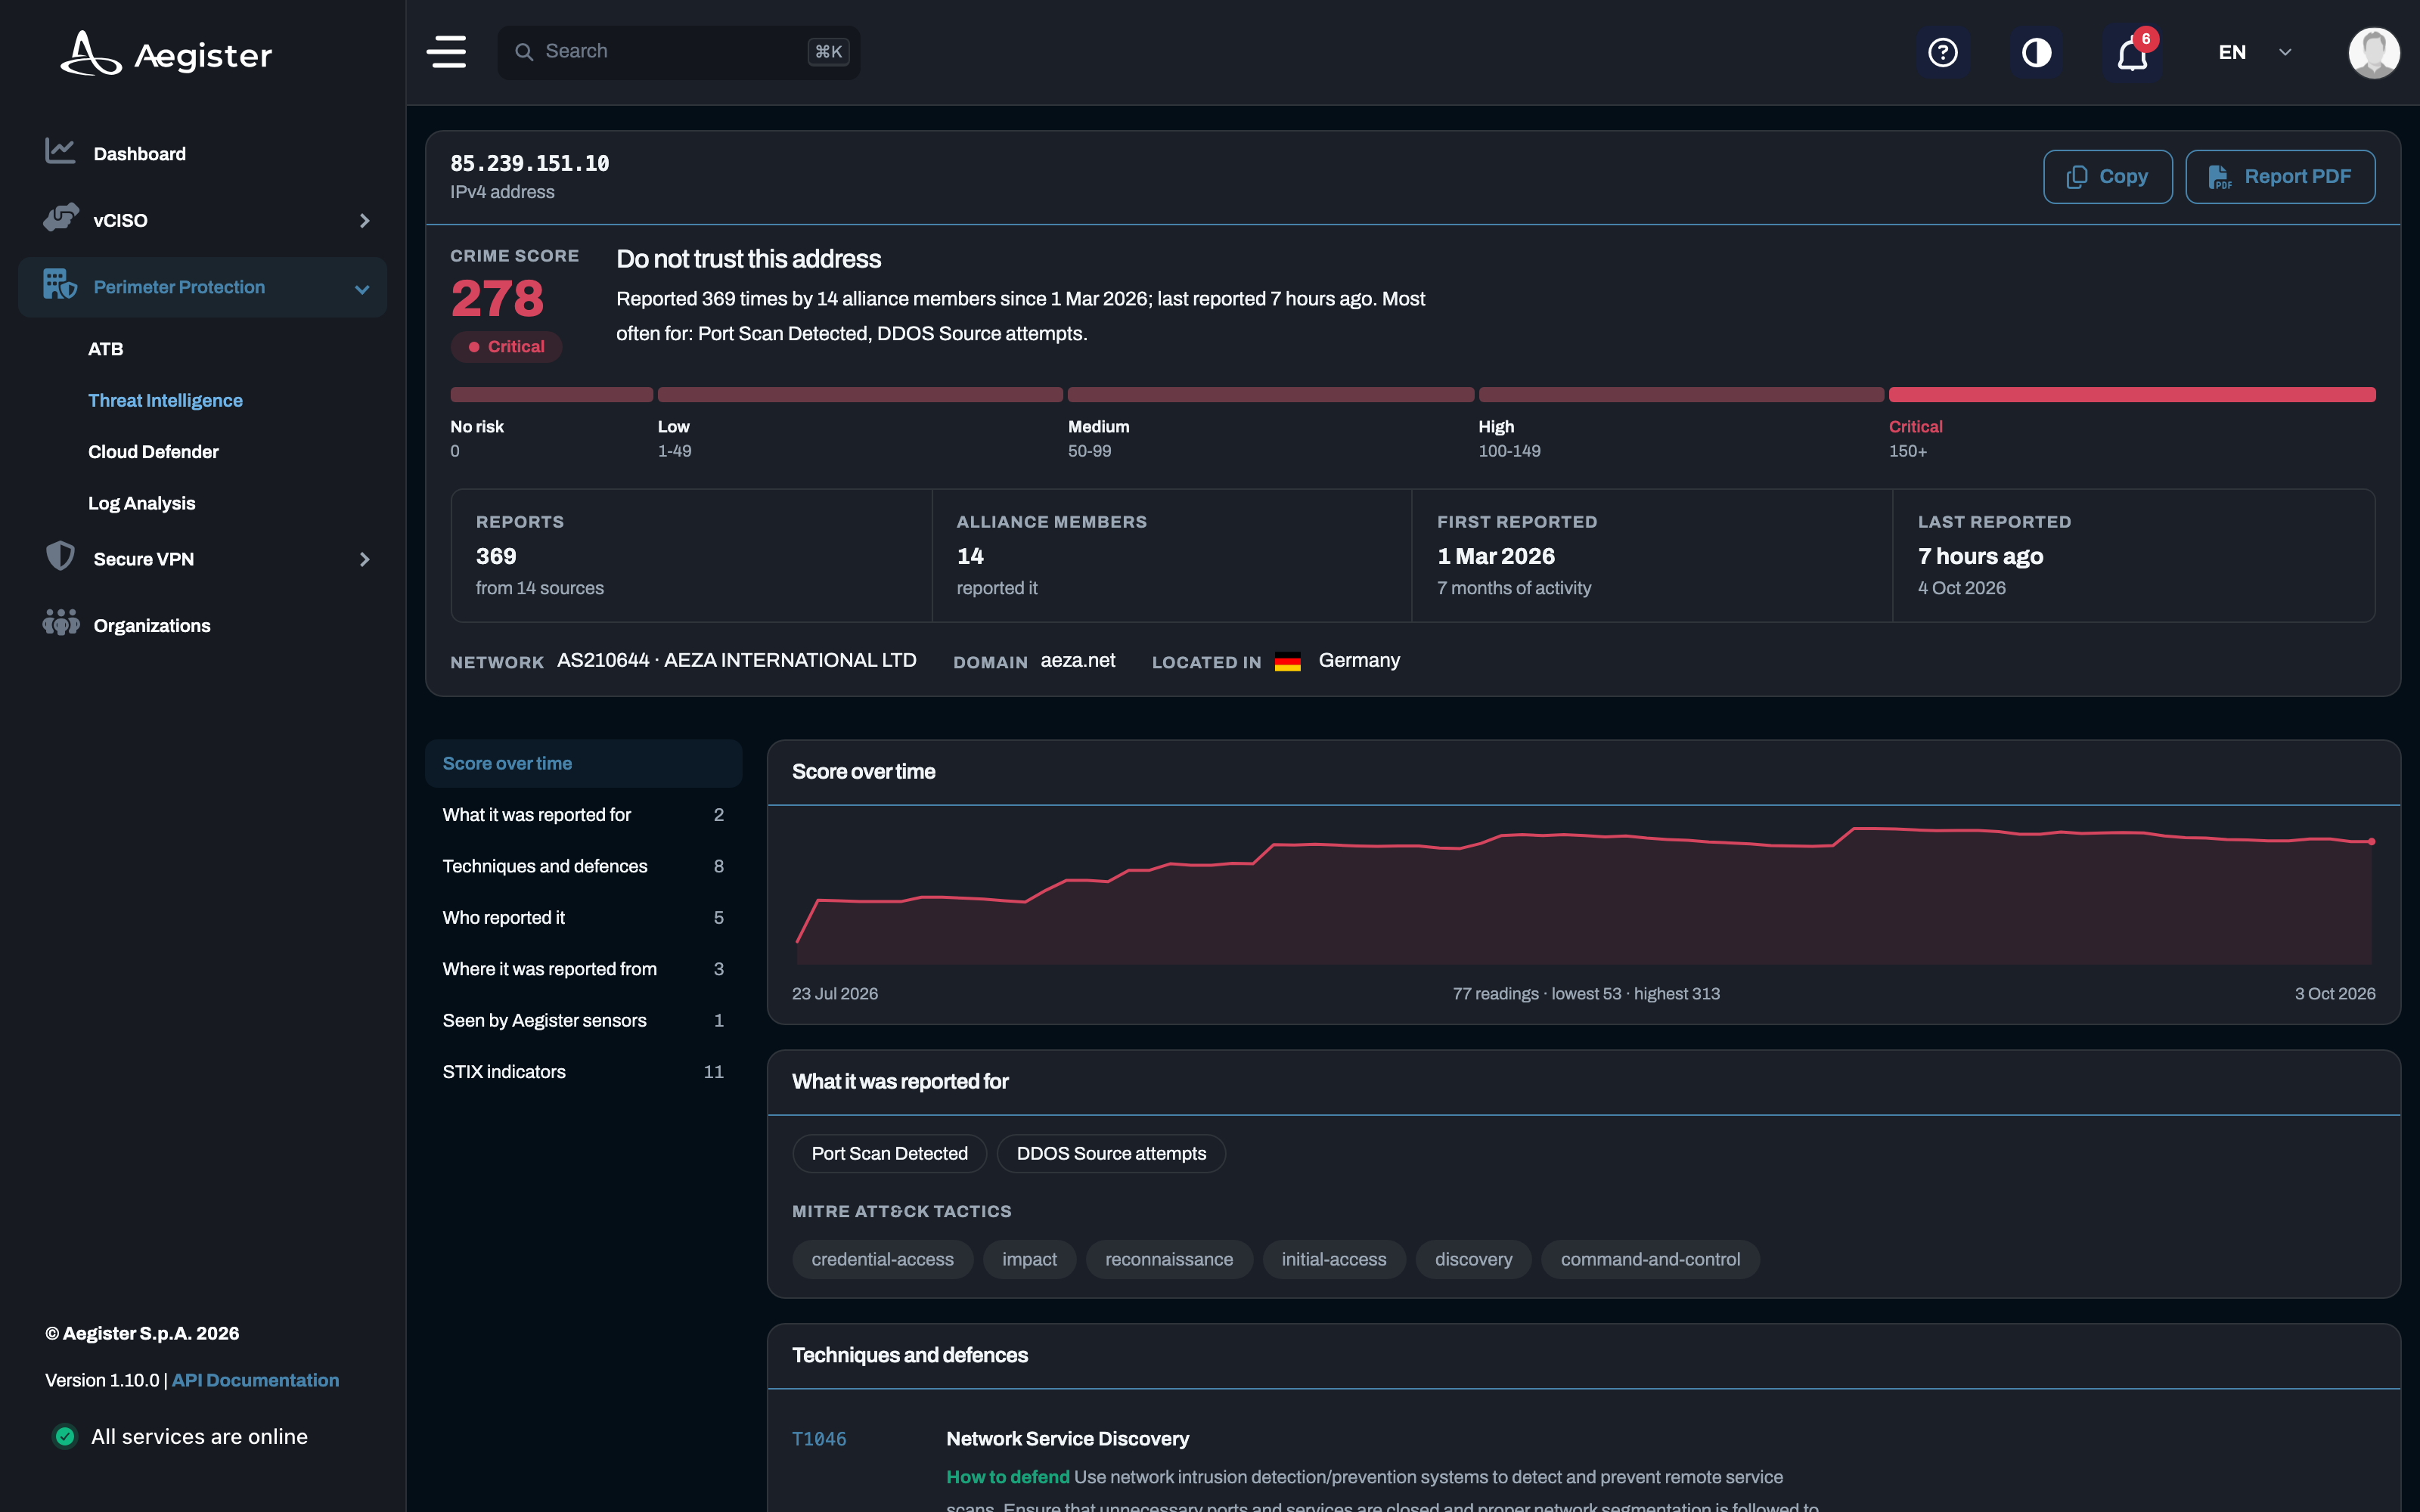
Task: Click the impact tactic chip
Action: (1029, 1259)
